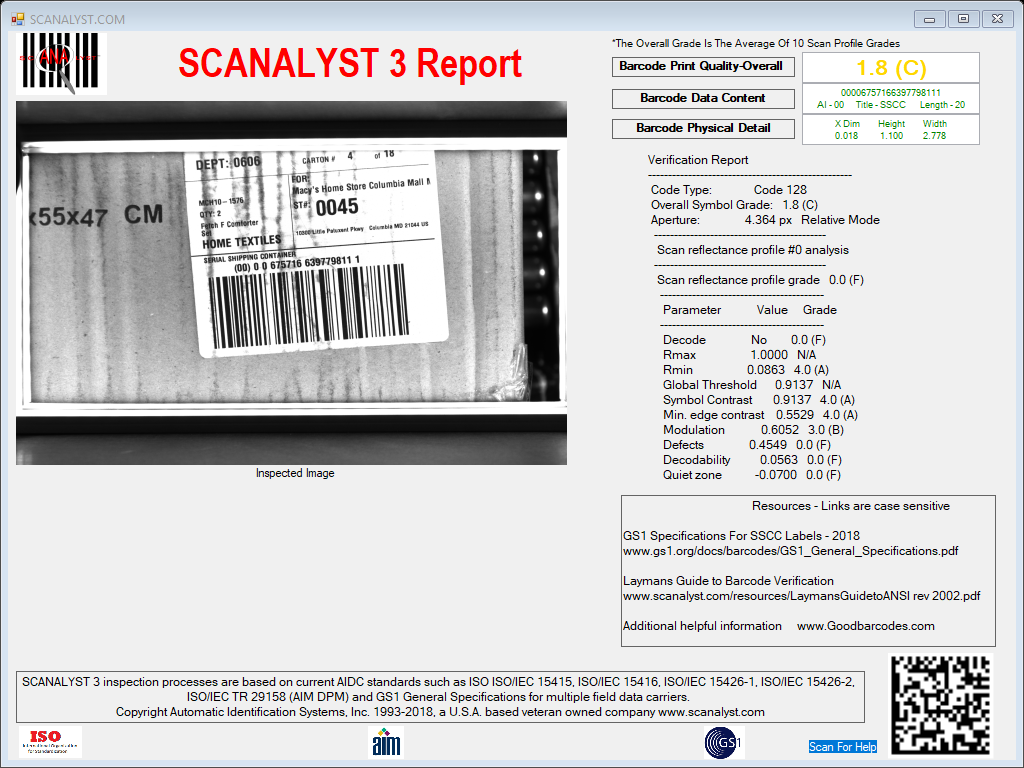Viewport: 1024px width, 768px height.
Task: Click the SCANALYST 3 Report heading
Action: pyautogui.click(x=350, y=63)
